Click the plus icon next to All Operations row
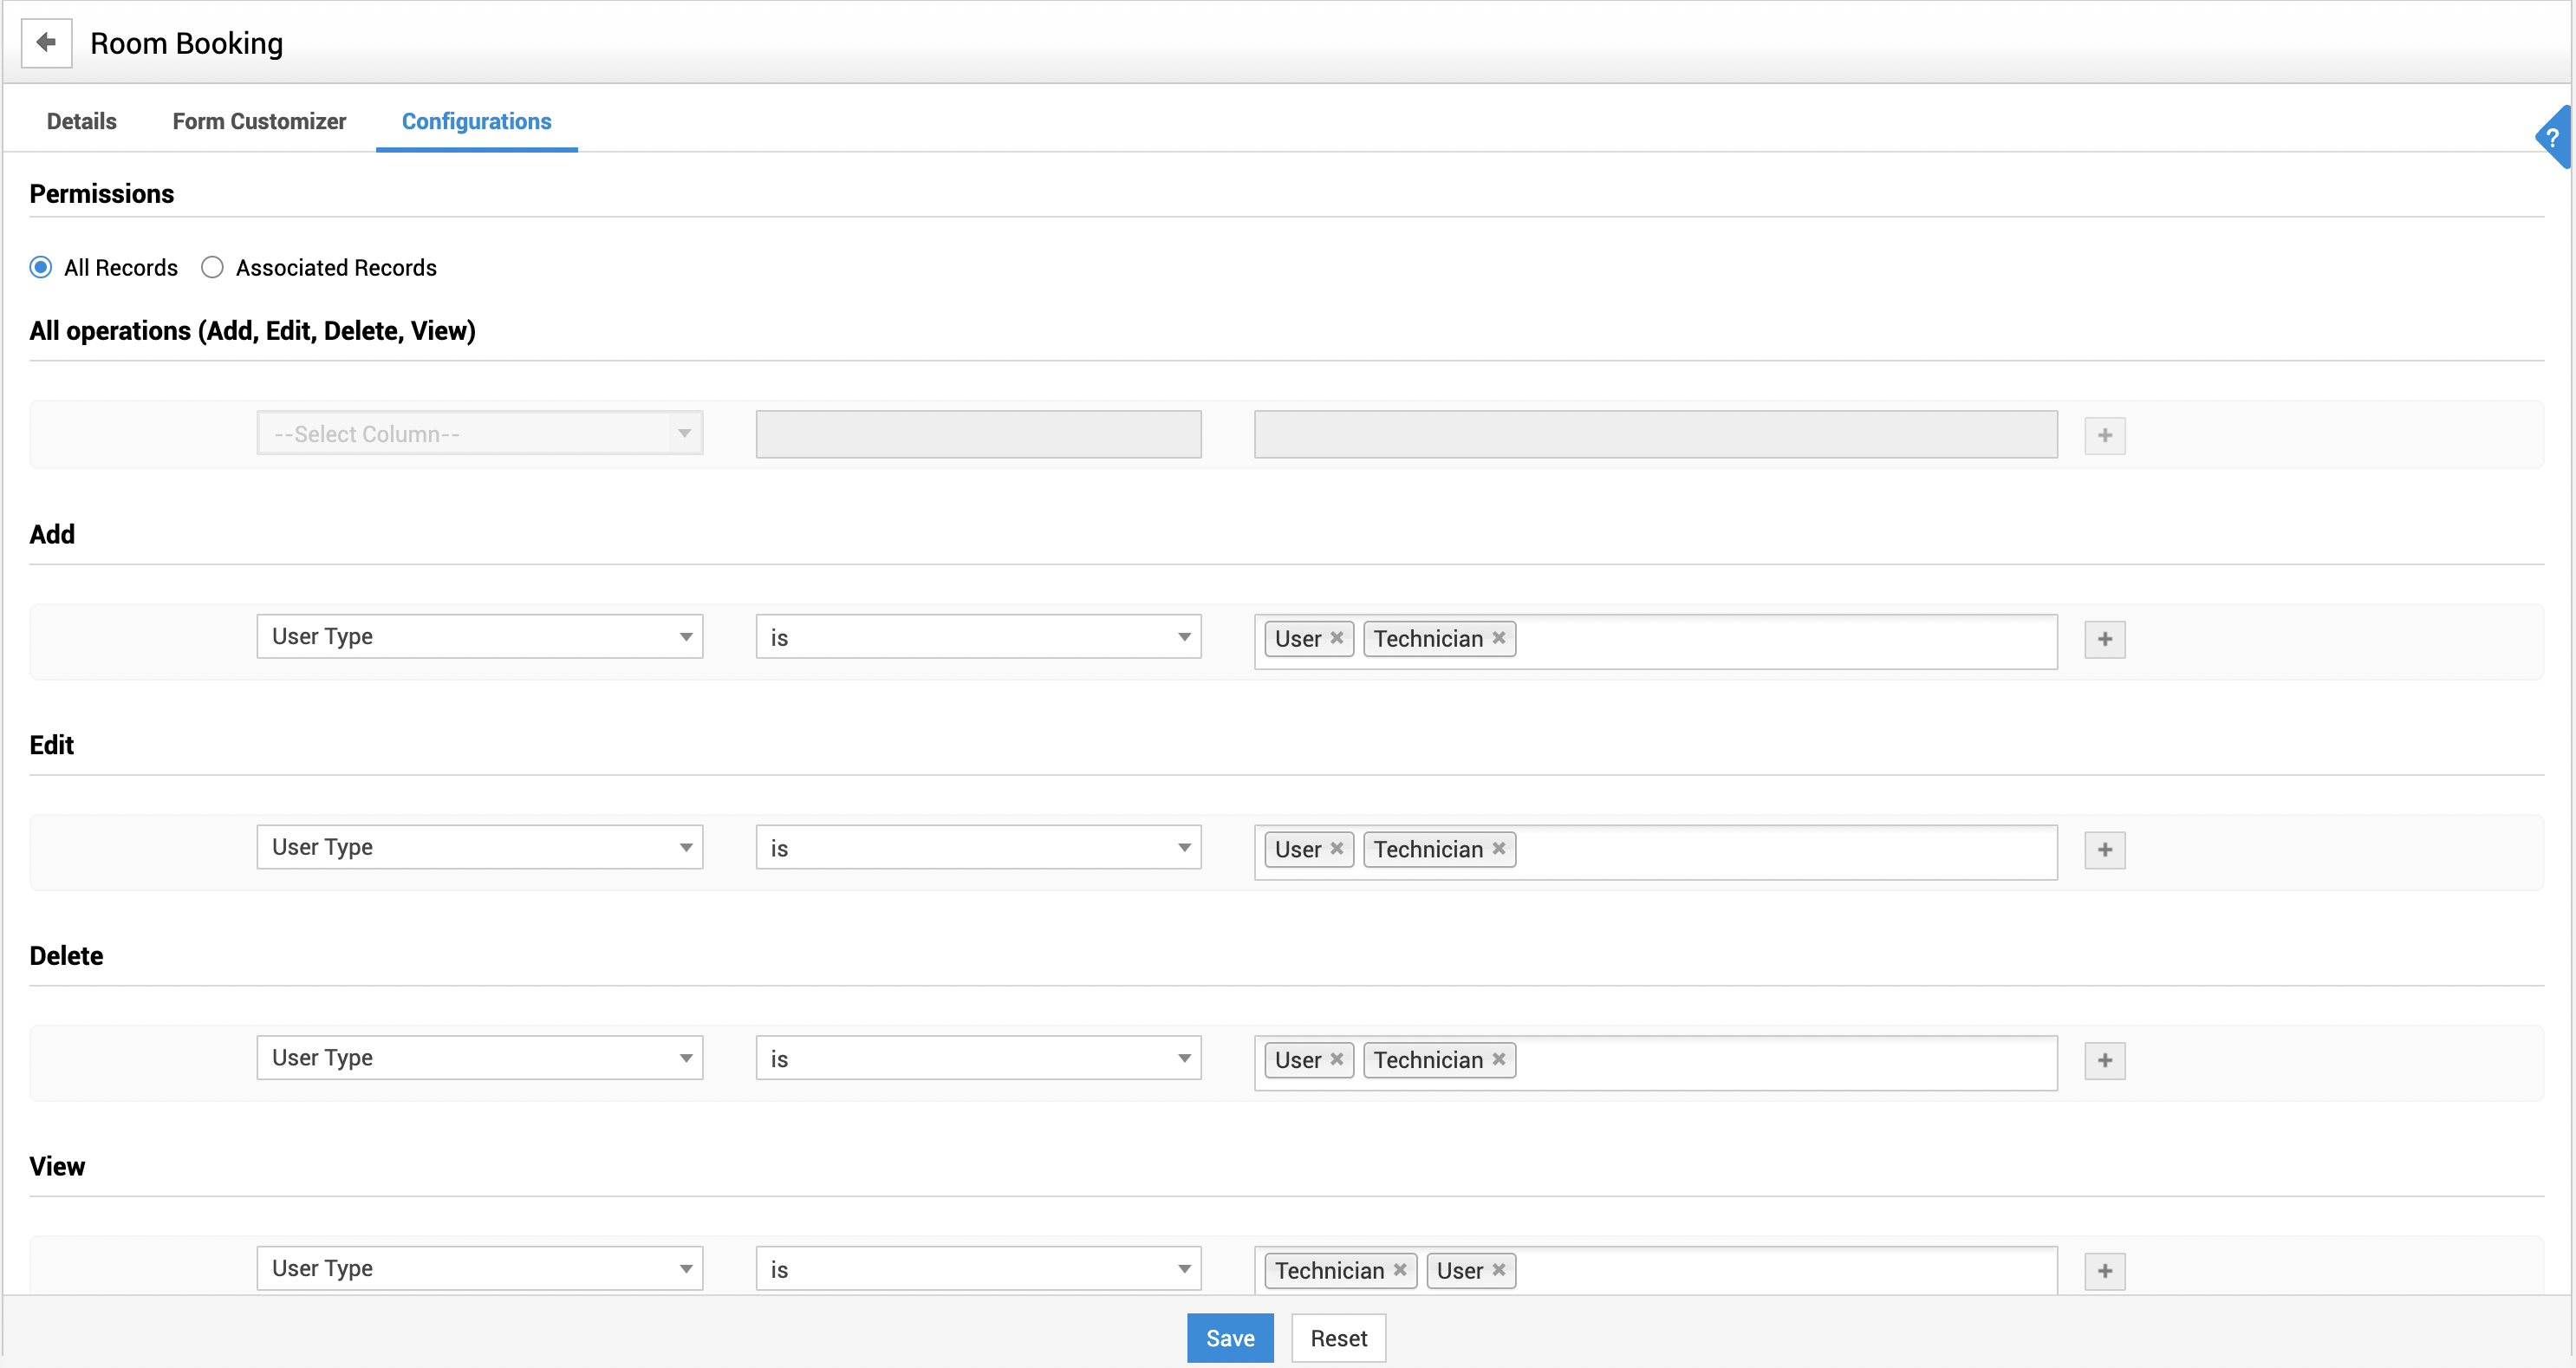Viewport: 2576px width, 1368px height. [x=2105, y=434]
